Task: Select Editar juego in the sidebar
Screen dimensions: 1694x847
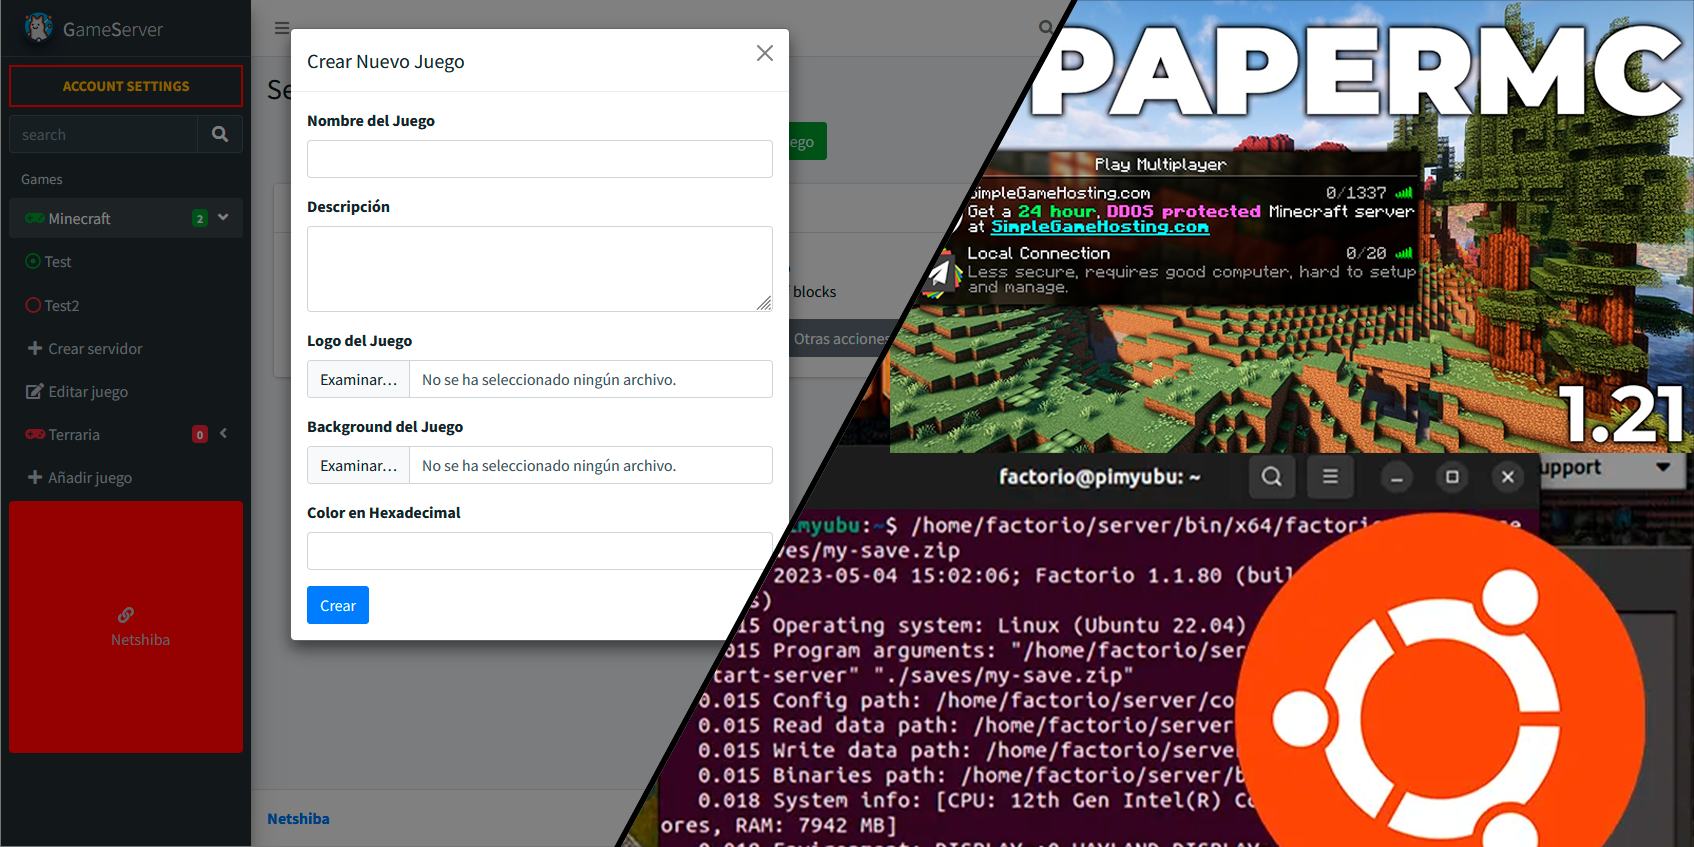Action: click(88, 392)
